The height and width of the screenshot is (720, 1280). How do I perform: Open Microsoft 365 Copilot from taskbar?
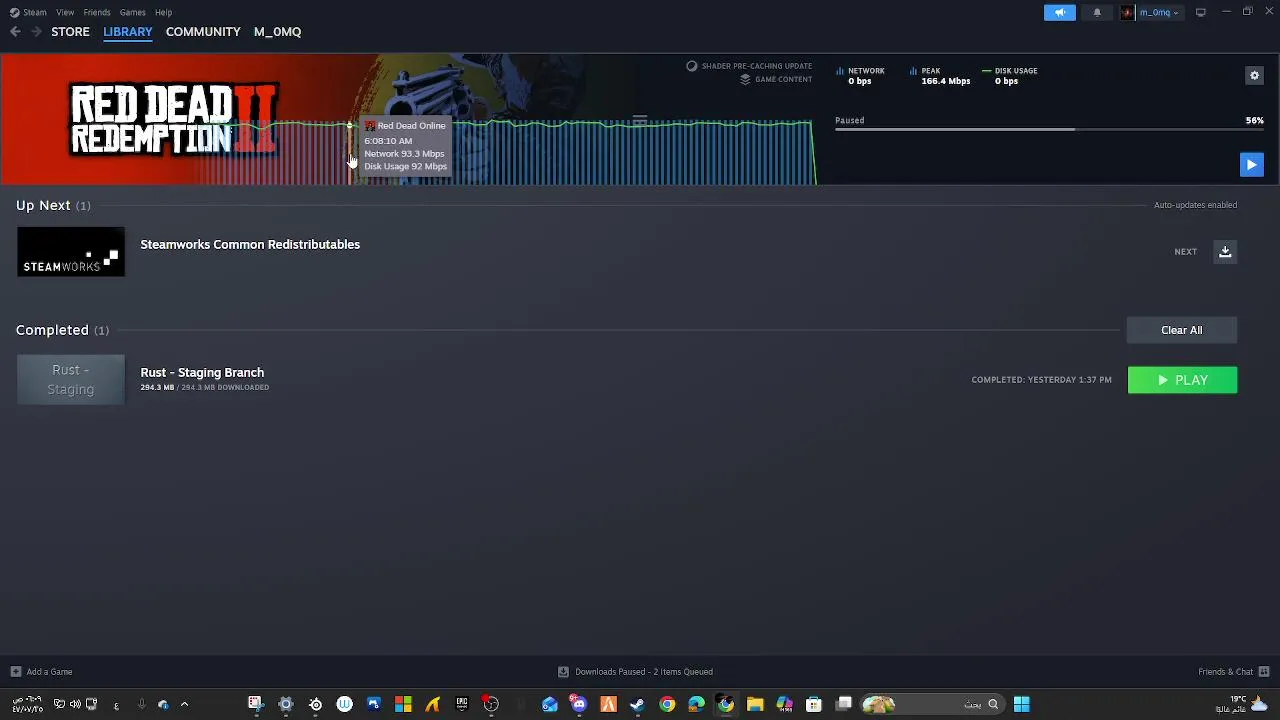(784, 704)
